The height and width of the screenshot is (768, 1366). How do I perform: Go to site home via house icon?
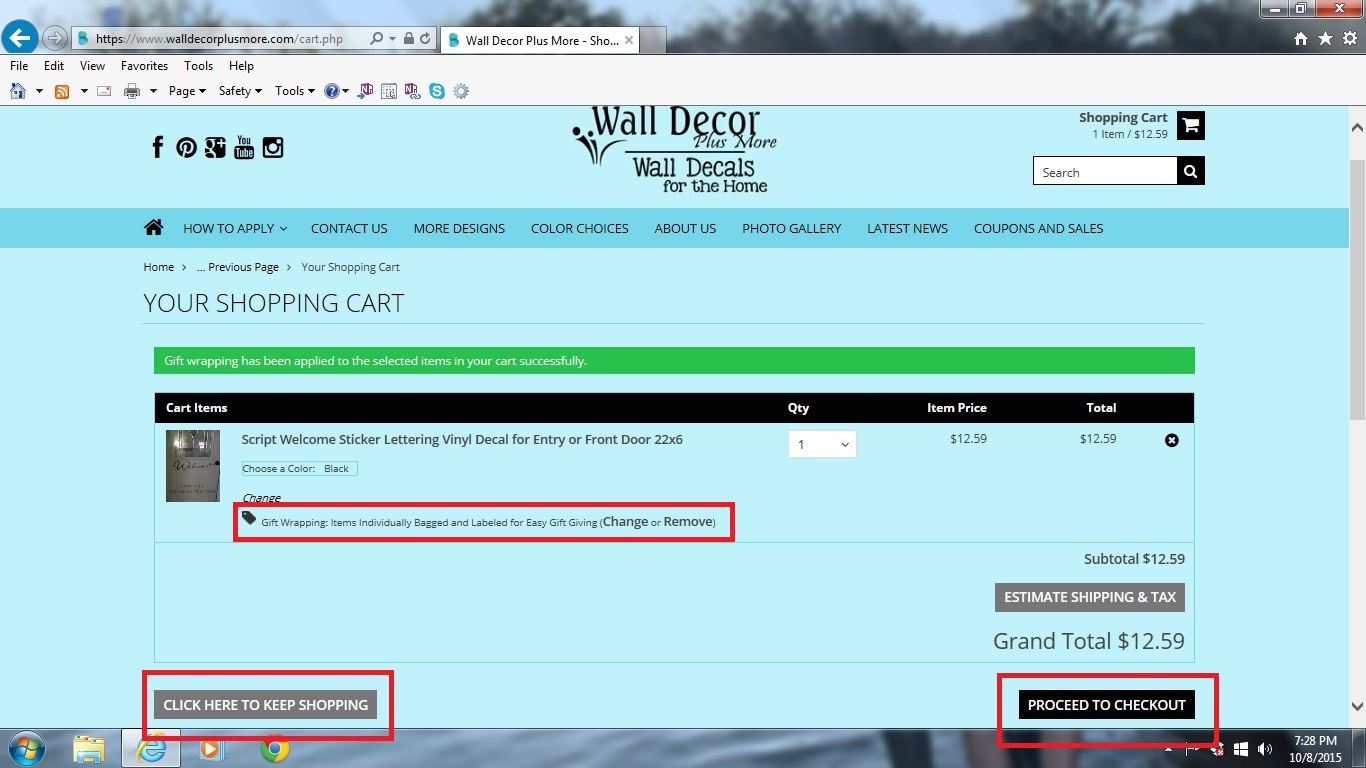pyautogui.click(x=153, y=228)
